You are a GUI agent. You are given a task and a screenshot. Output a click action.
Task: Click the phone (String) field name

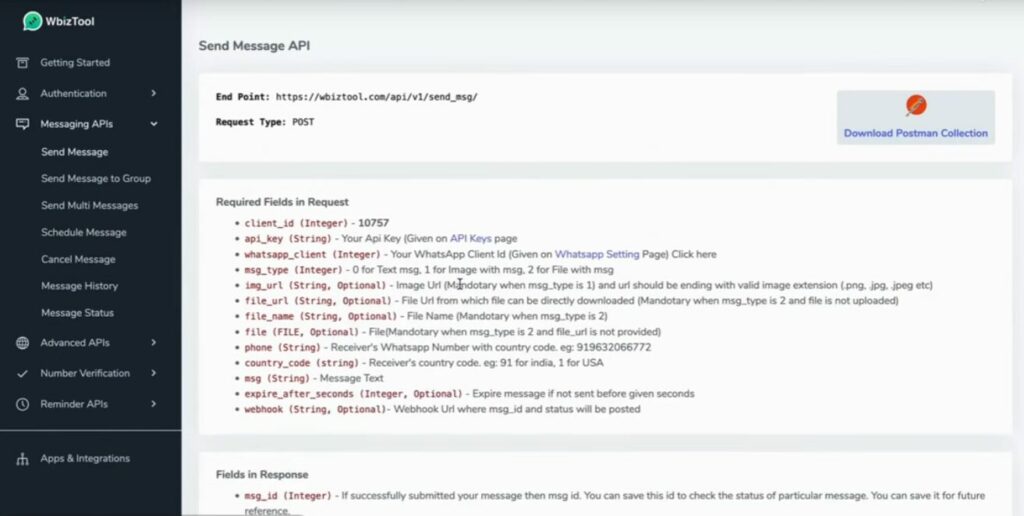coord(283,347)
